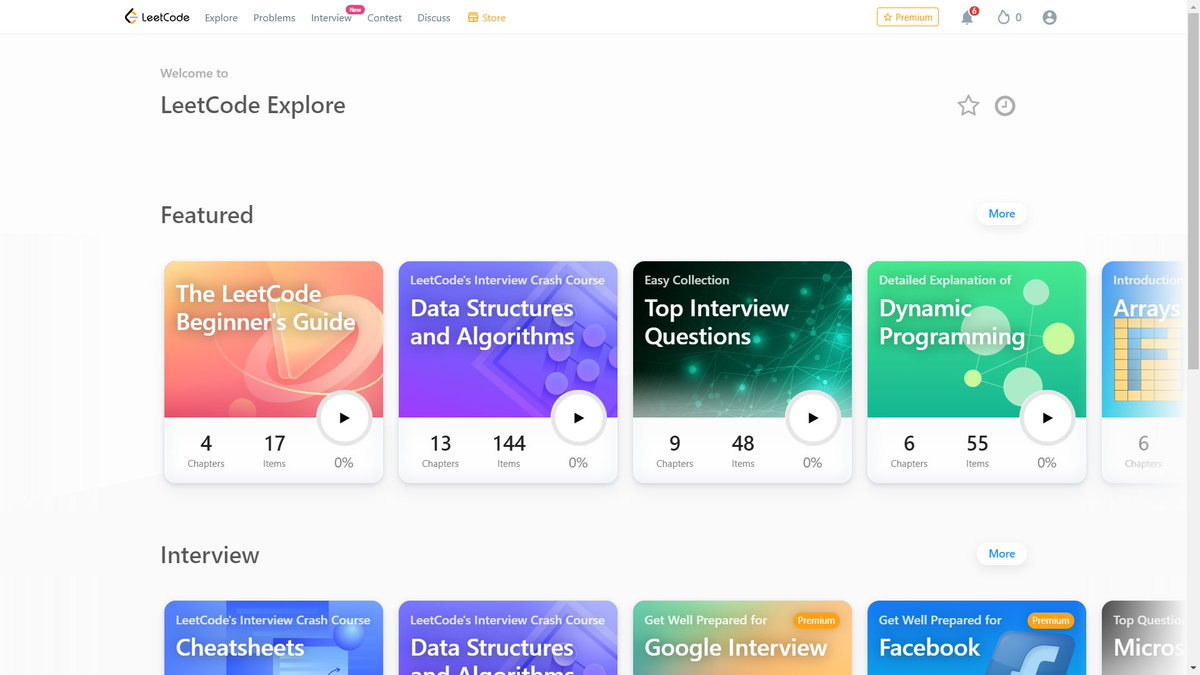Open the Store nav item

pyautogui.click(x=487, y=18)
